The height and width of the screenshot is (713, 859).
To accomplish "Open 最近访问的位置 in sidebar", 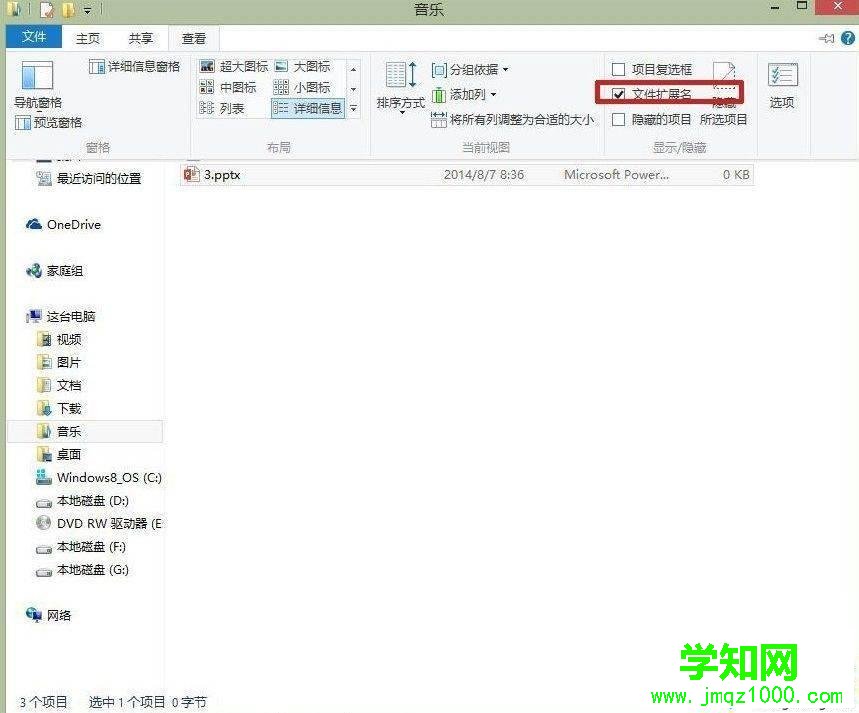I will click(88, 178).
